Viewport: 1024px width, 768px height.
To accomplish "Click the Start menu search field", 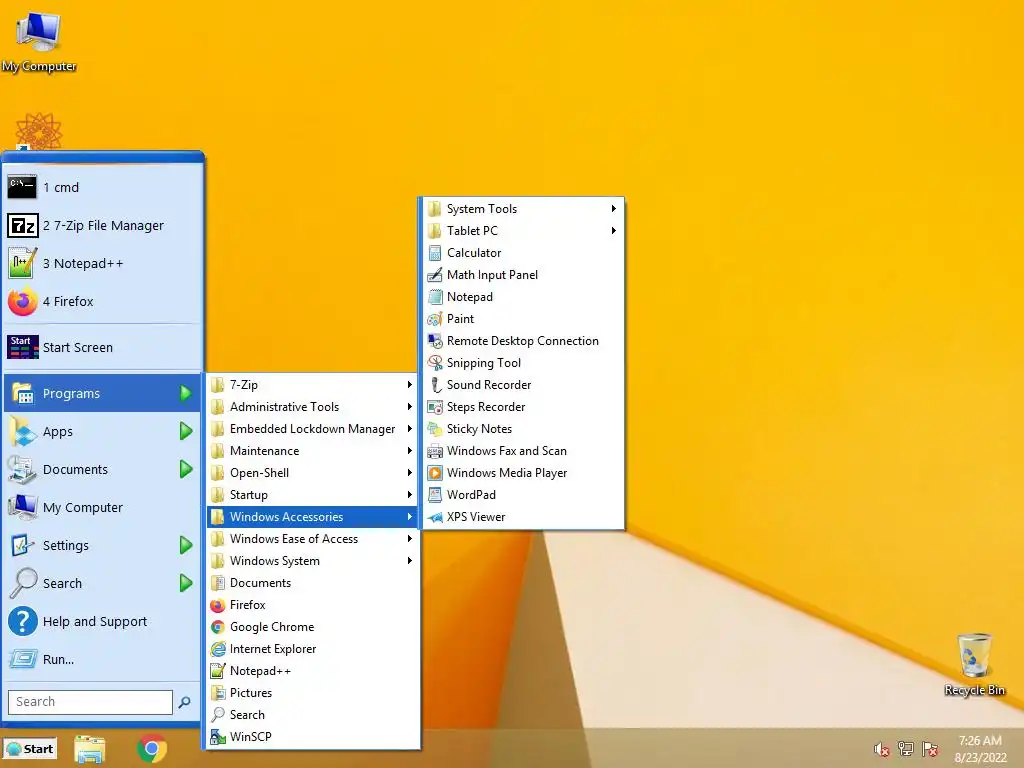I will [x=90, y=702].
